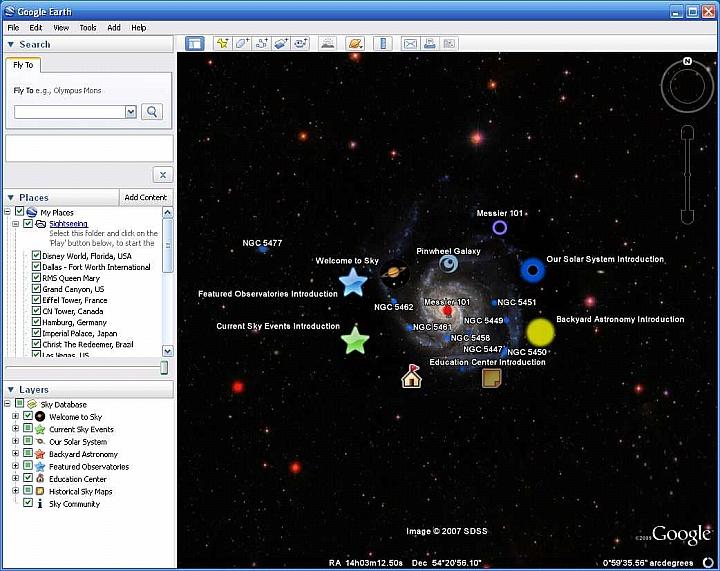Add a placemark with star pin icon
This screenshot has height=571, width=720.
coord(223,44)
